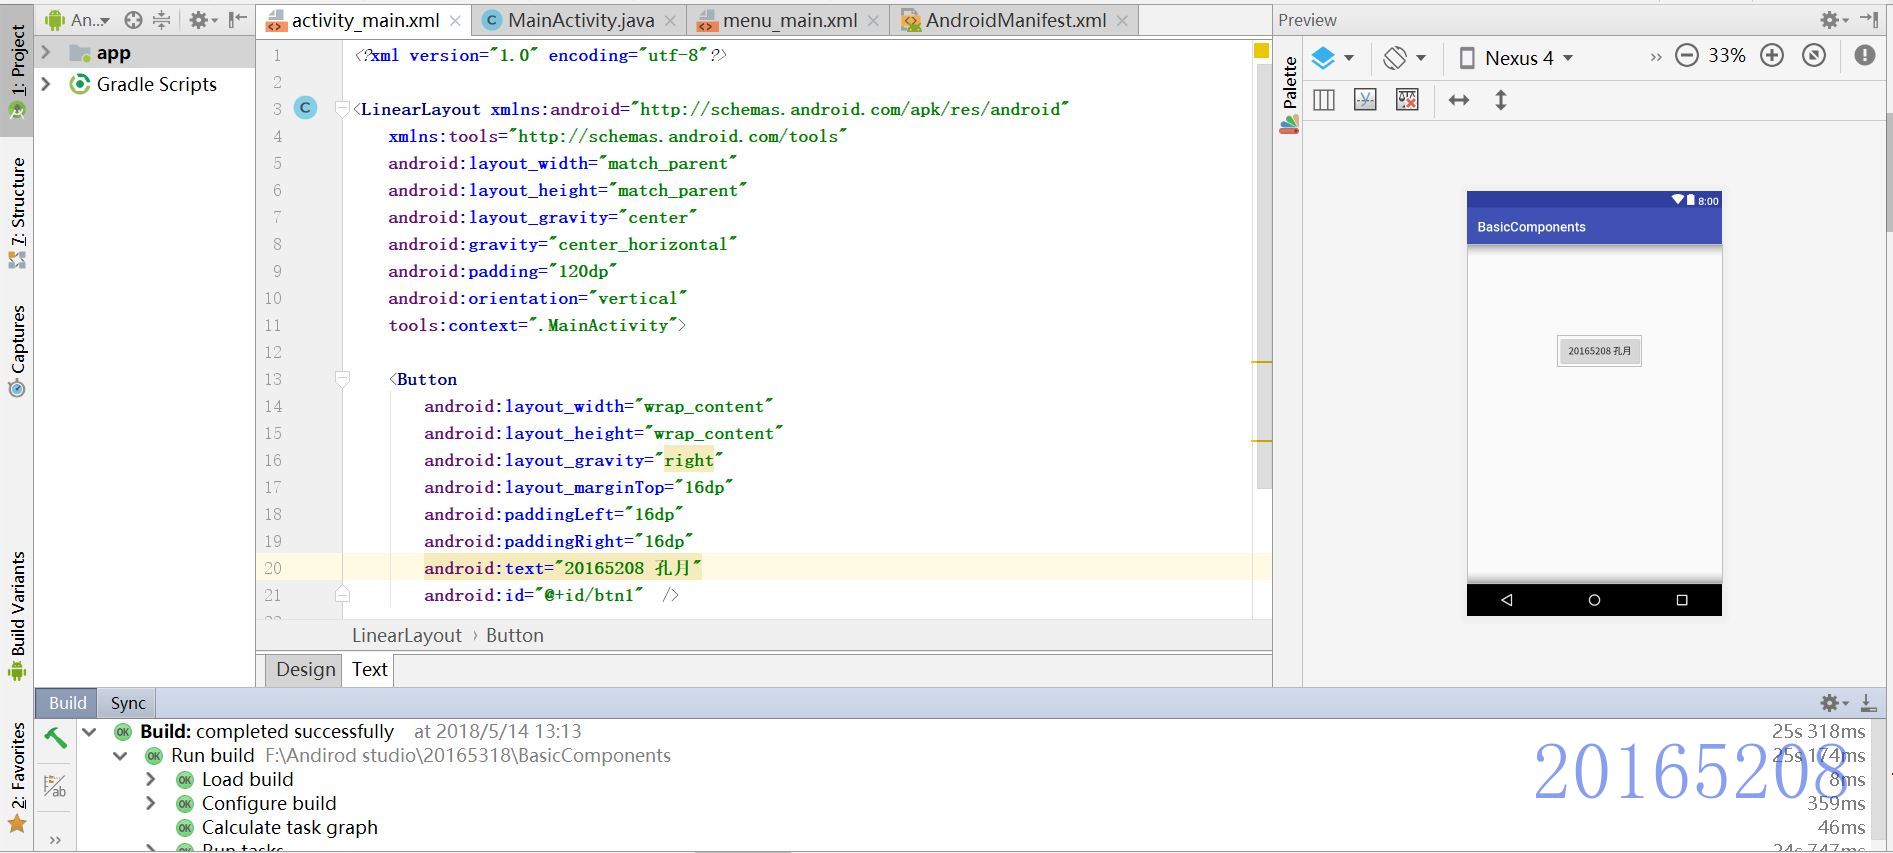
Task: Select the Build tab in bottom panel
Action: pyautogui.click(x=67, y=702)
